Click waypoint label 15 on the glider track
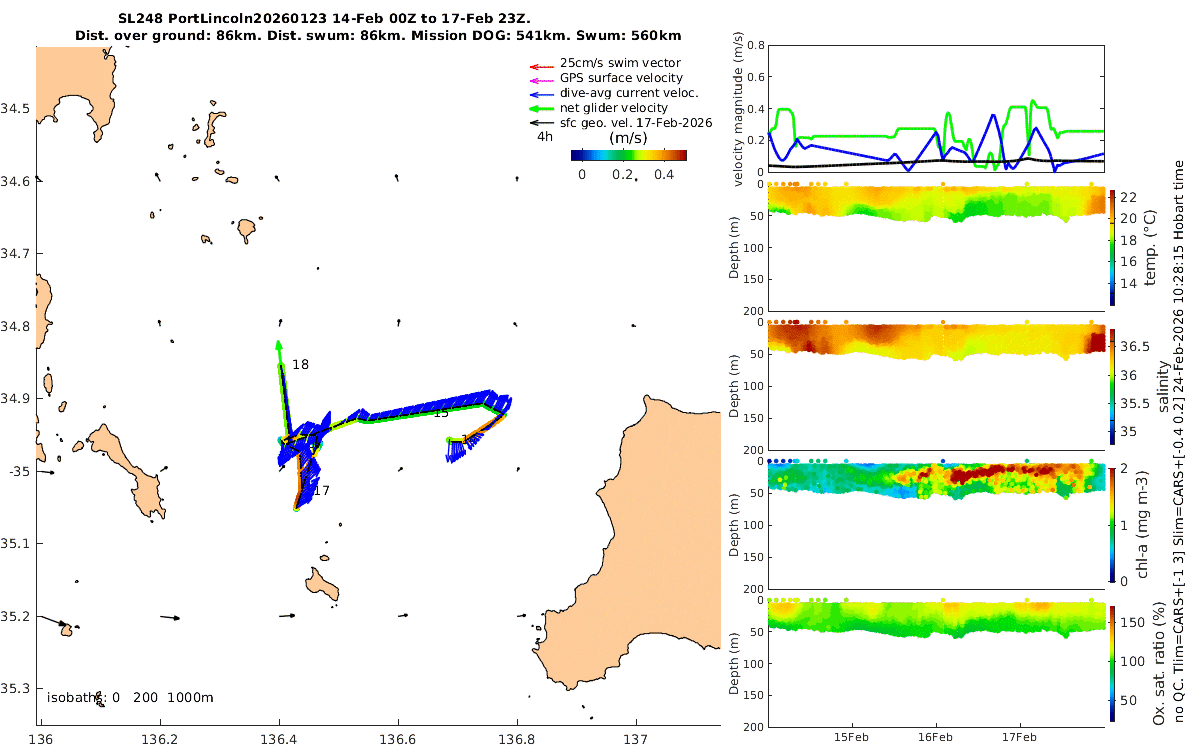Image resolution: width=1200 pixels, height=750 pixels. (441, 412)
